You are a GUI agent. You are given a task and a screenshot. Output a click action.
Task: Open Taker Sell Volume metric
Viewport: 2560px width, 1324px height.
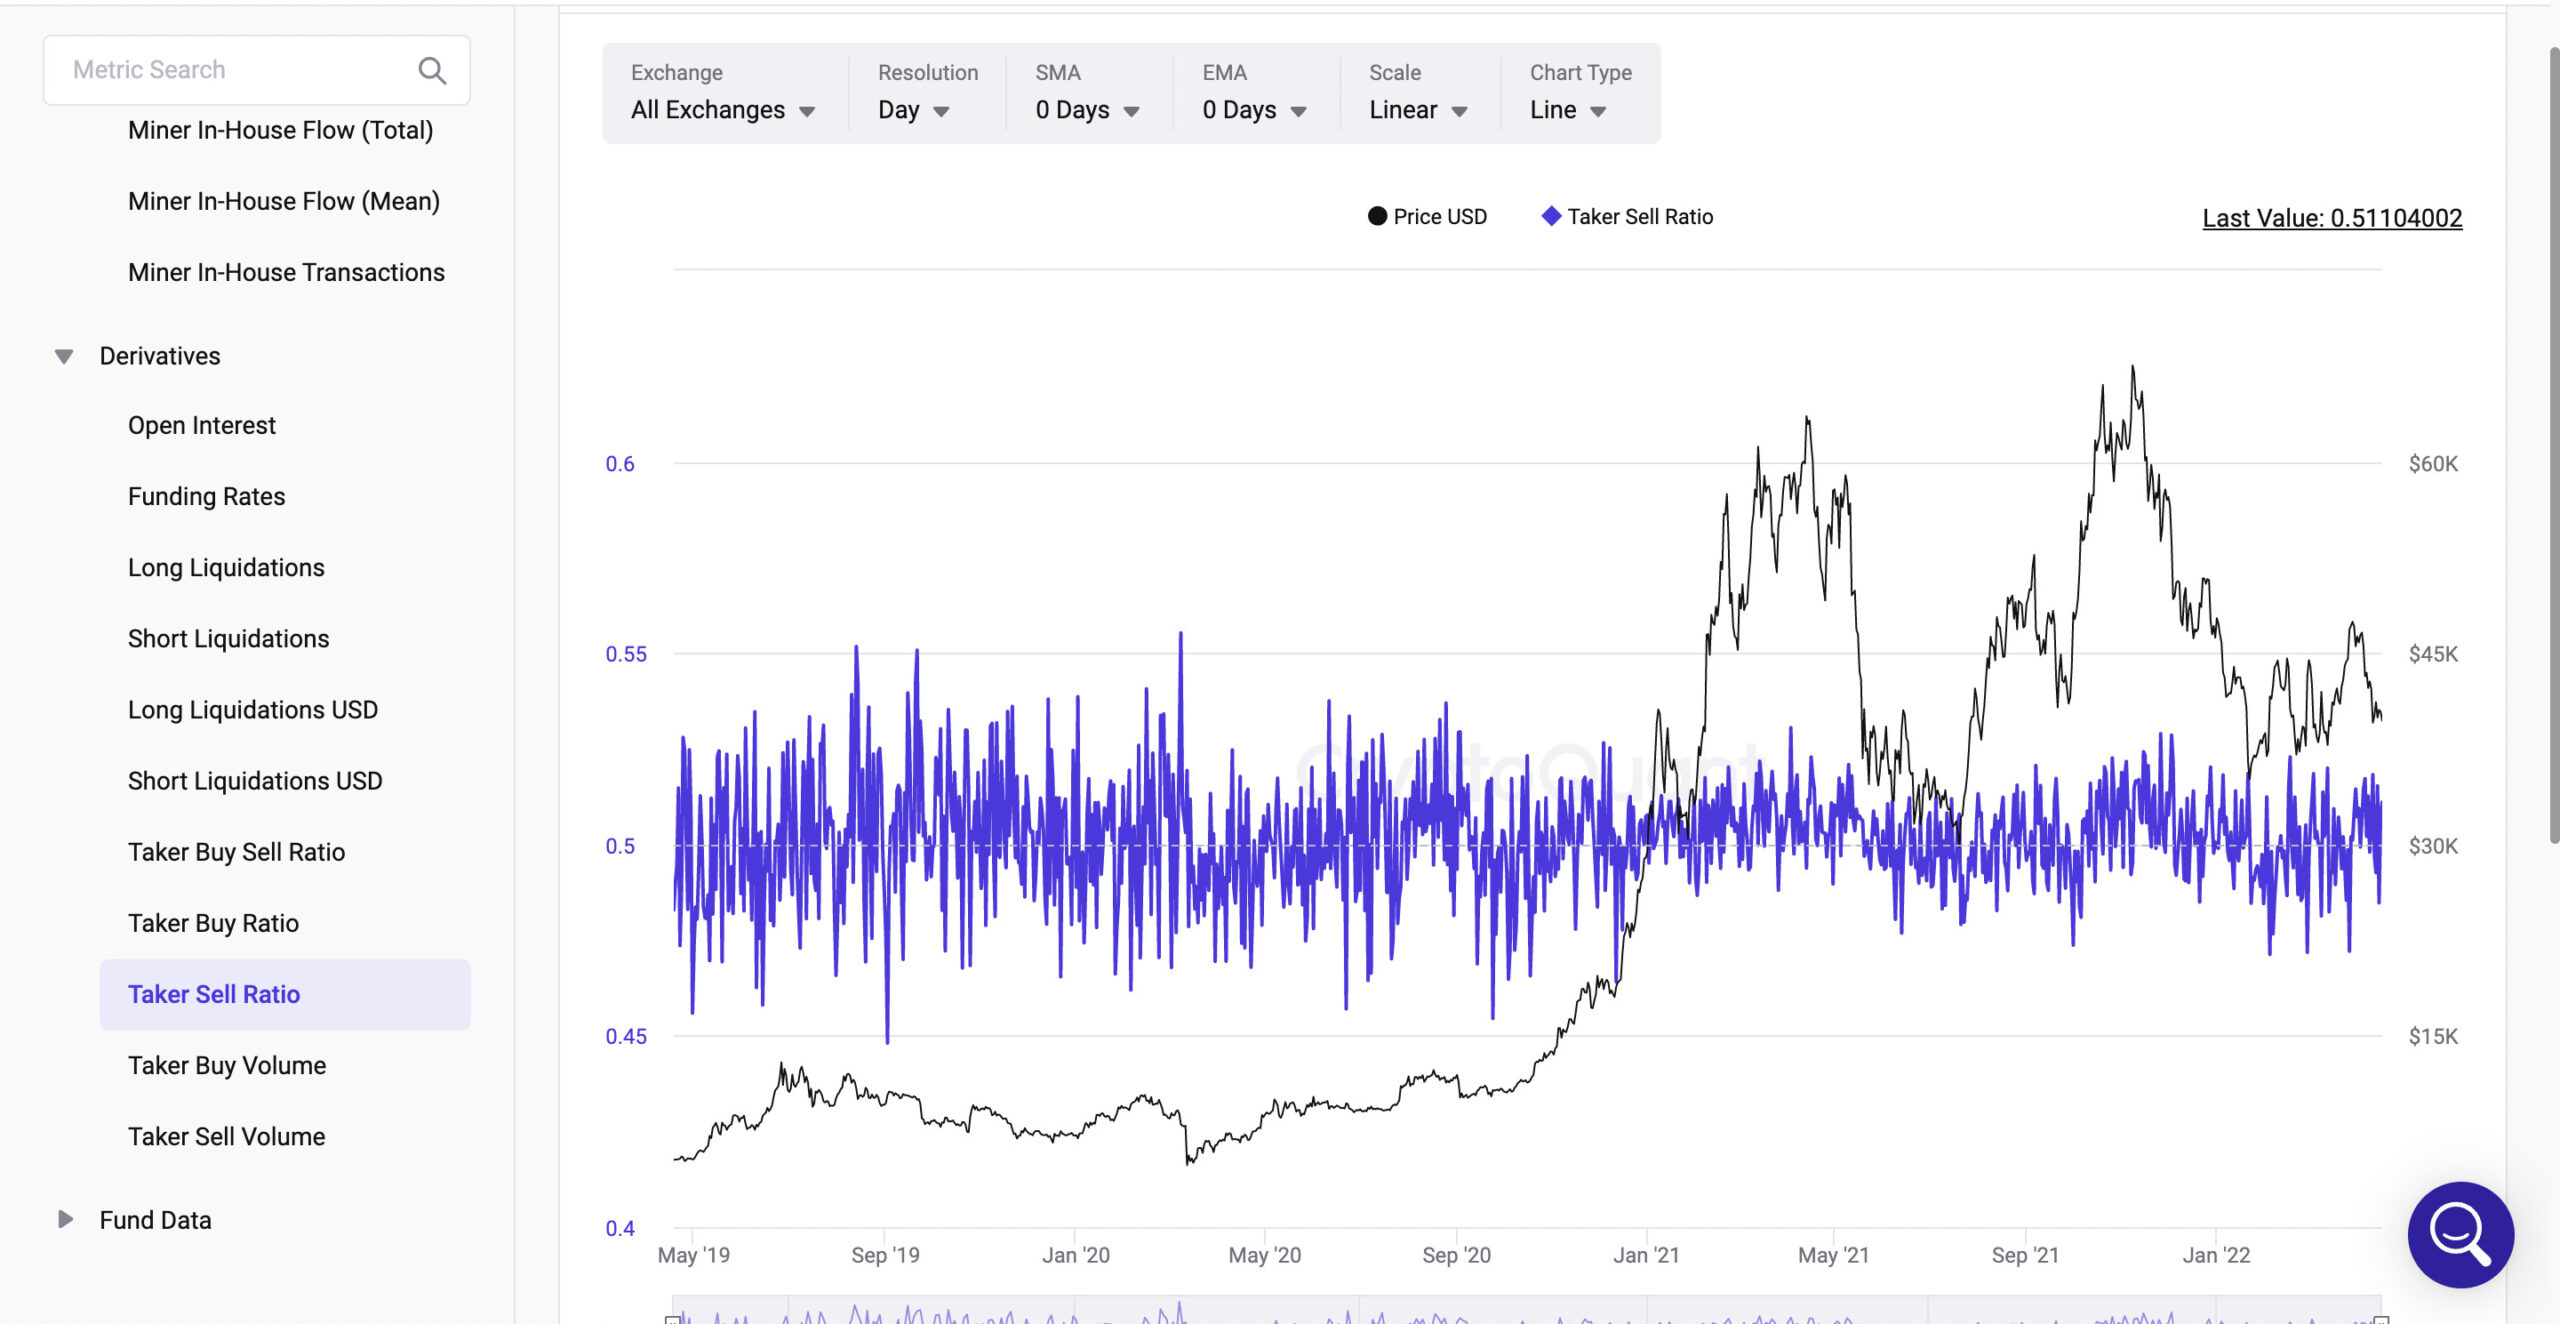pyautogui.click(x=227, y=1136)
